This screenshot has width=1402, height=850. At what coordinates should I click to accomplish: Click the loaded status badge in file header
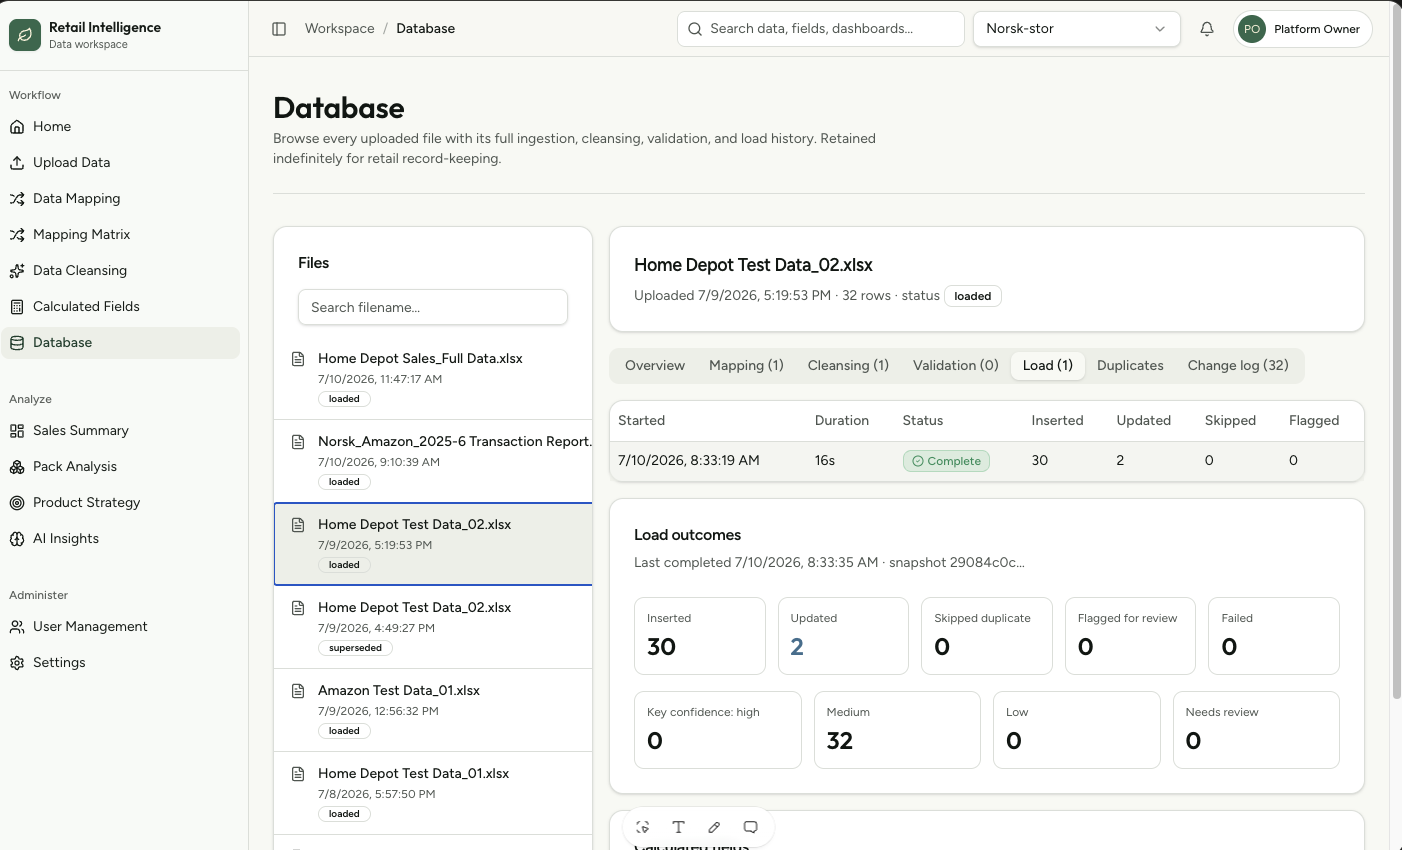(x=973, y=296)
